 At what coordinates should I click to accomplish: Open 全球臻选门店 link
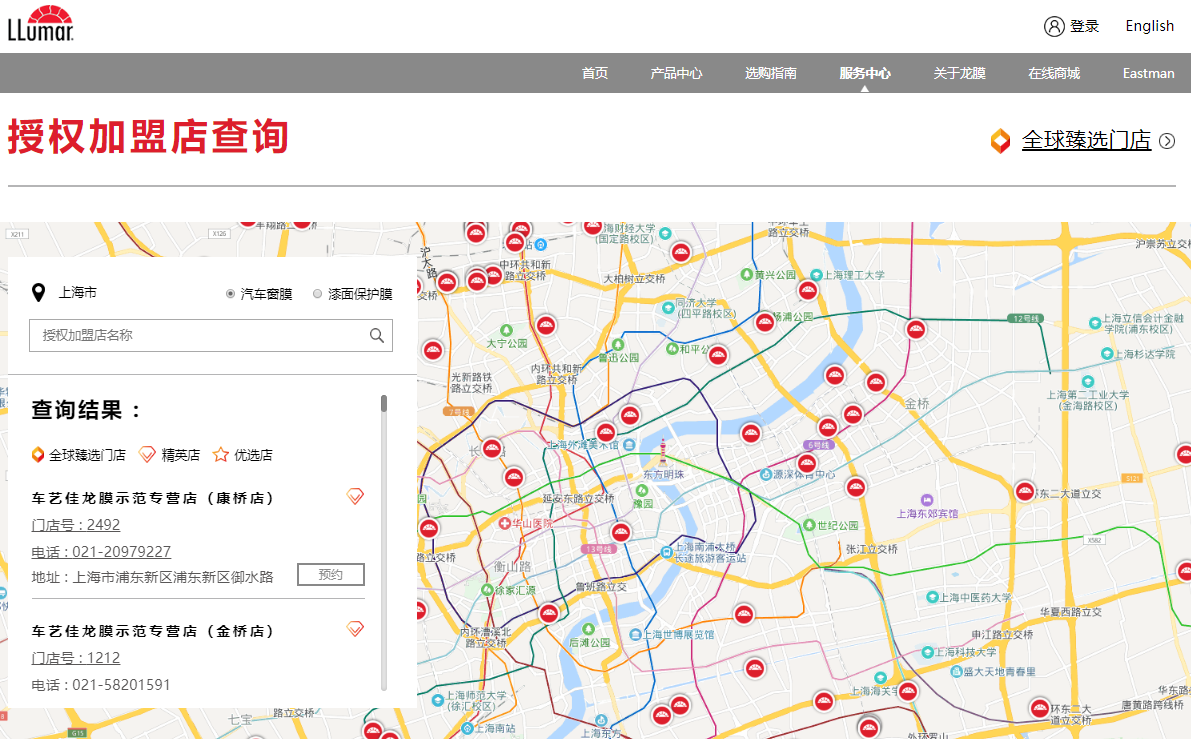pyautogui.click(x=1086, y=141)
